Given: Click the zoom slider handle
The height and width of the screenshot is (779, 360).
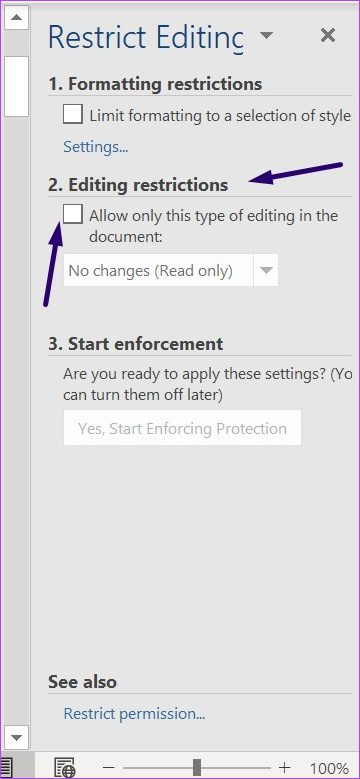Looking at the screenshot, I should pyautogui.click(x=197, y=768).
